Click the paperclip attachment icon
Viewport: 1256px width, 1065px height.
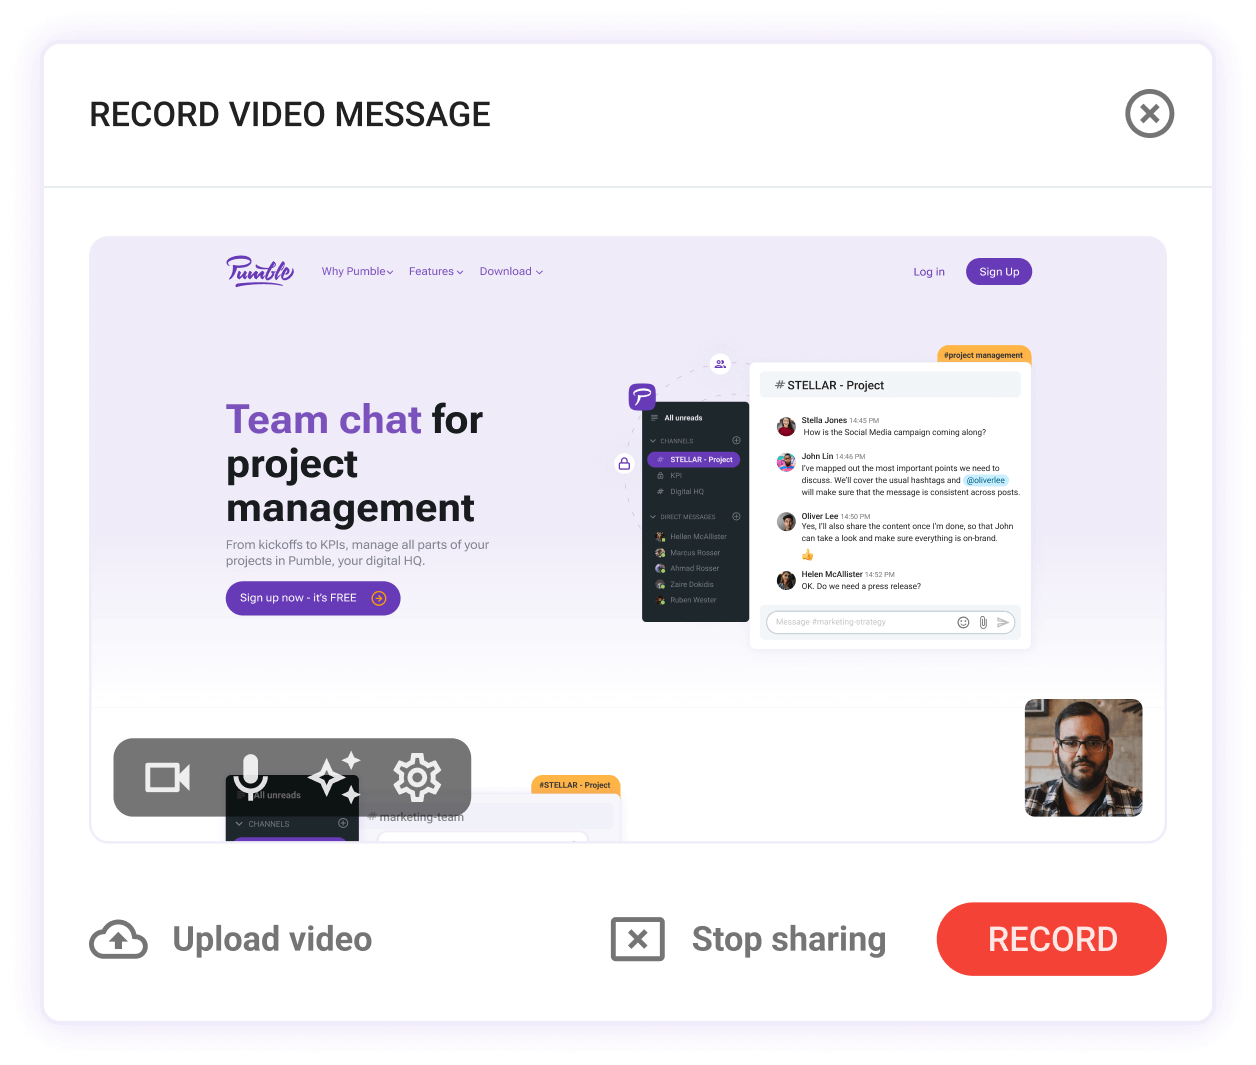982,621
